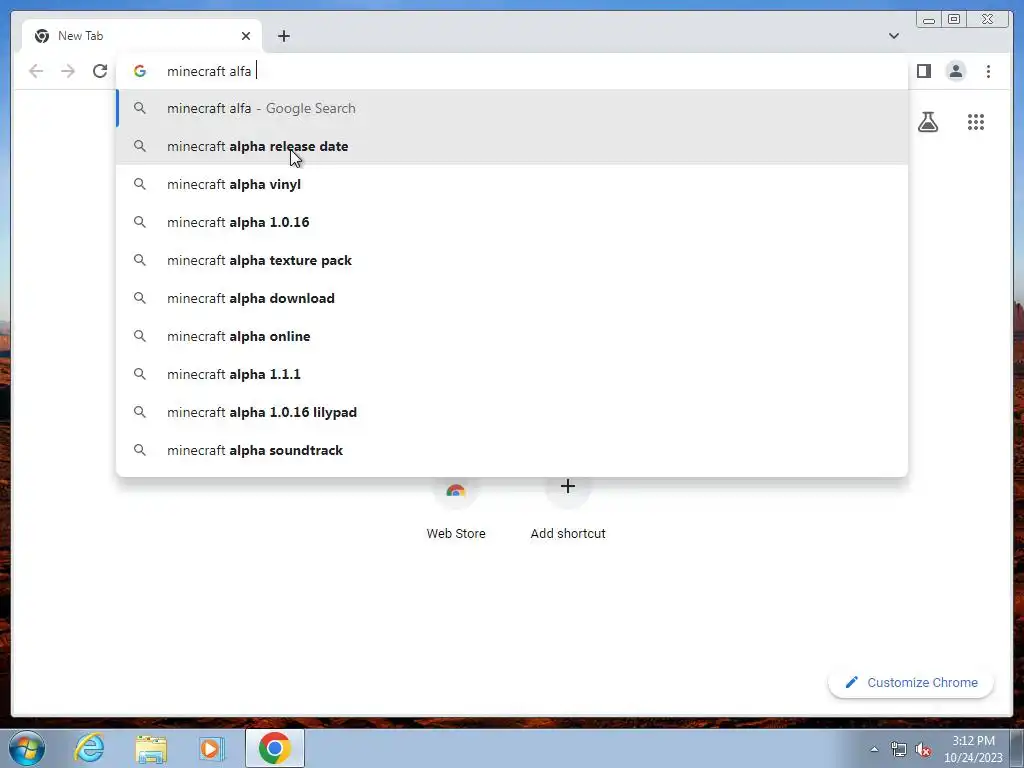This screenshot has height=768, width=1024.
Task: Open the Web Store shortcut
Action: pyautogui.click(x=456, y=509)
